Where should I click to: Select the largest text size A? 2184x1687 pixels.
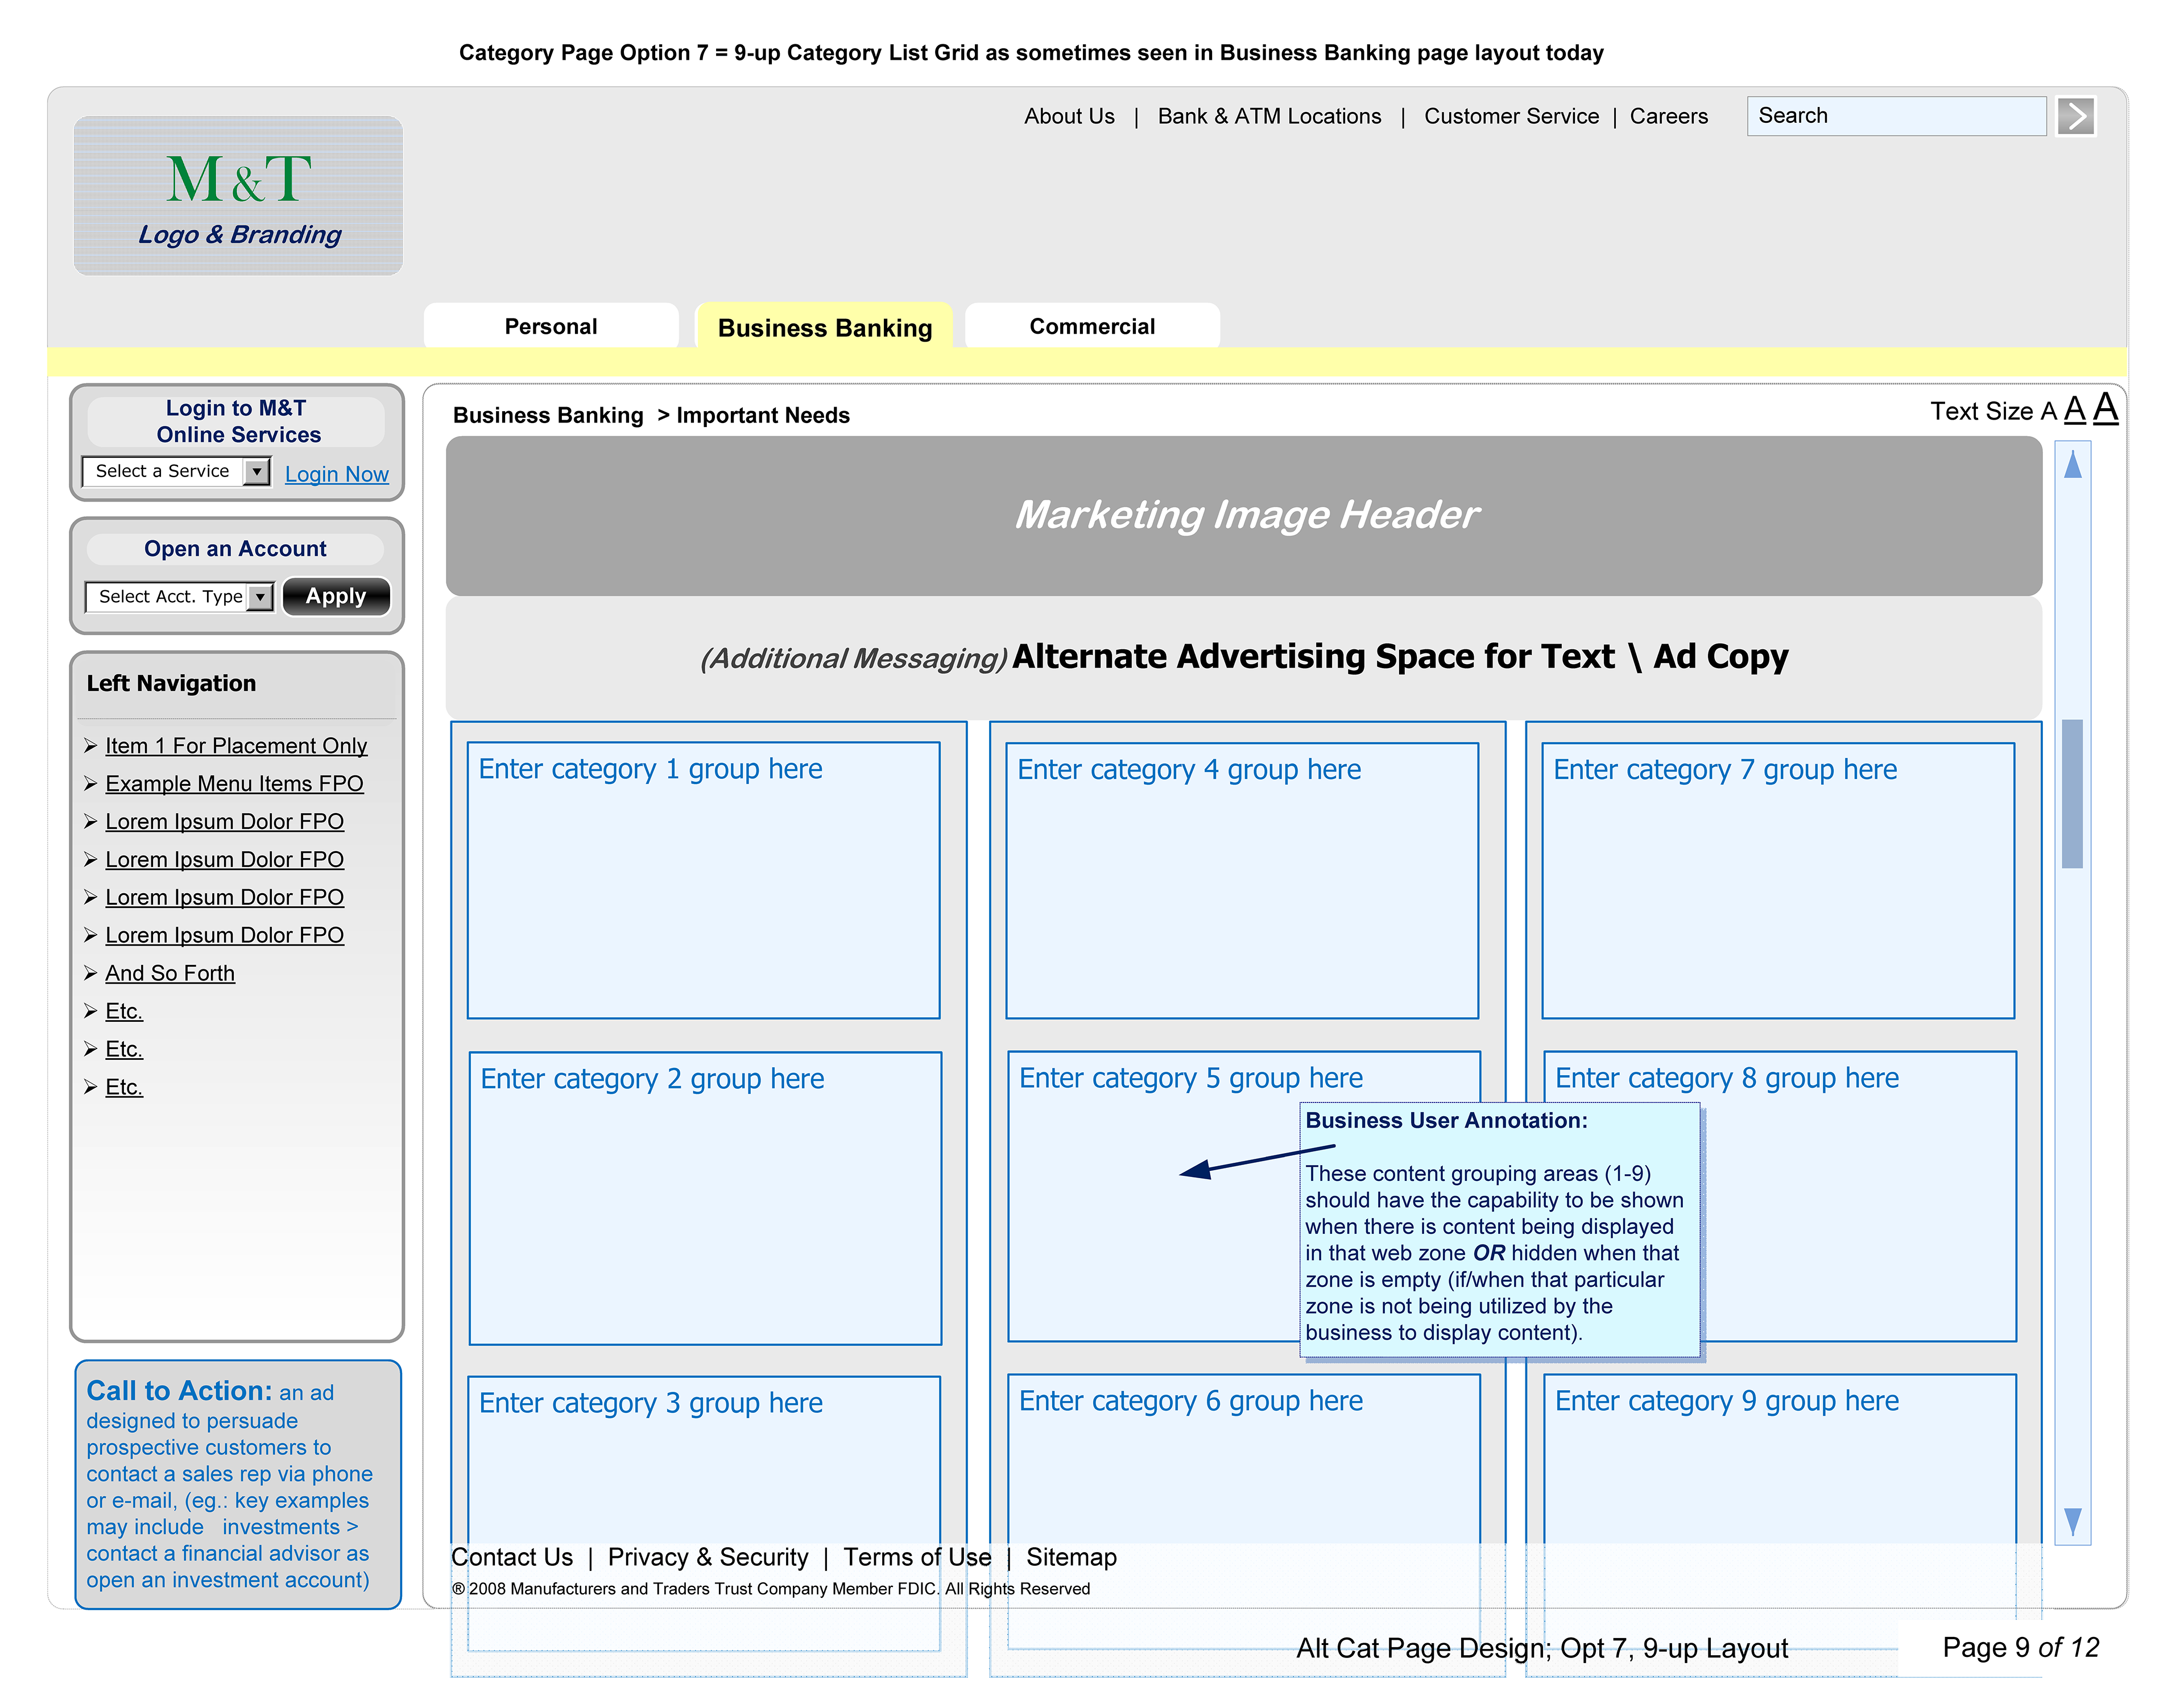pos(2105,408)
